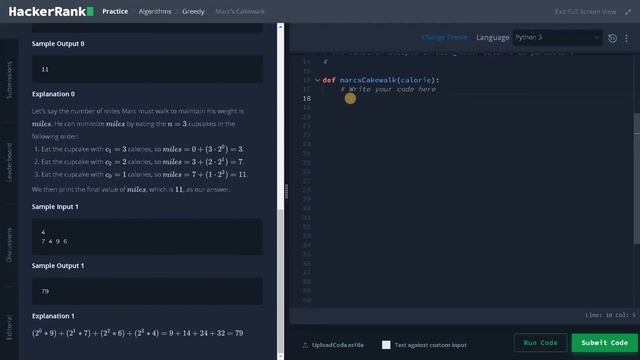Click the 'Sample Input 1' heading

click(55, 207)
